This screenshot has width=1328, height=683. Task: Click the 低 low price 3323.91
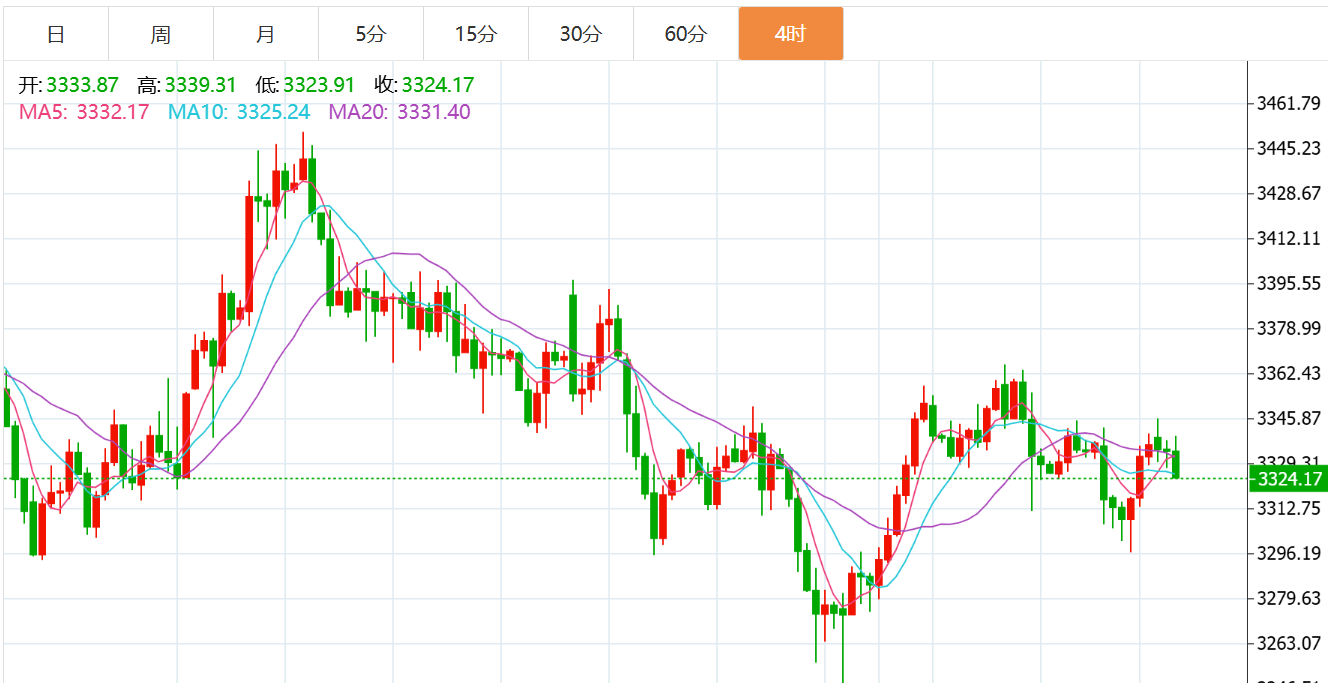coord(319,85)
